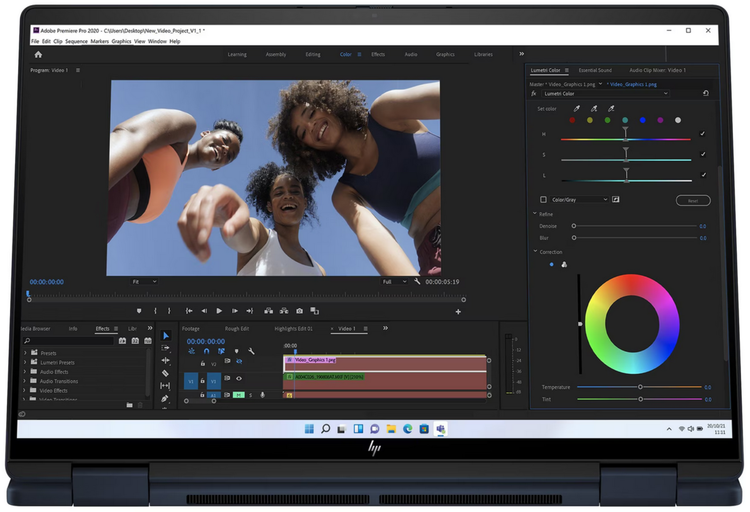Select the Pen tool
Image resolution: width=750 pixels, height=512 pixels.
165,398
